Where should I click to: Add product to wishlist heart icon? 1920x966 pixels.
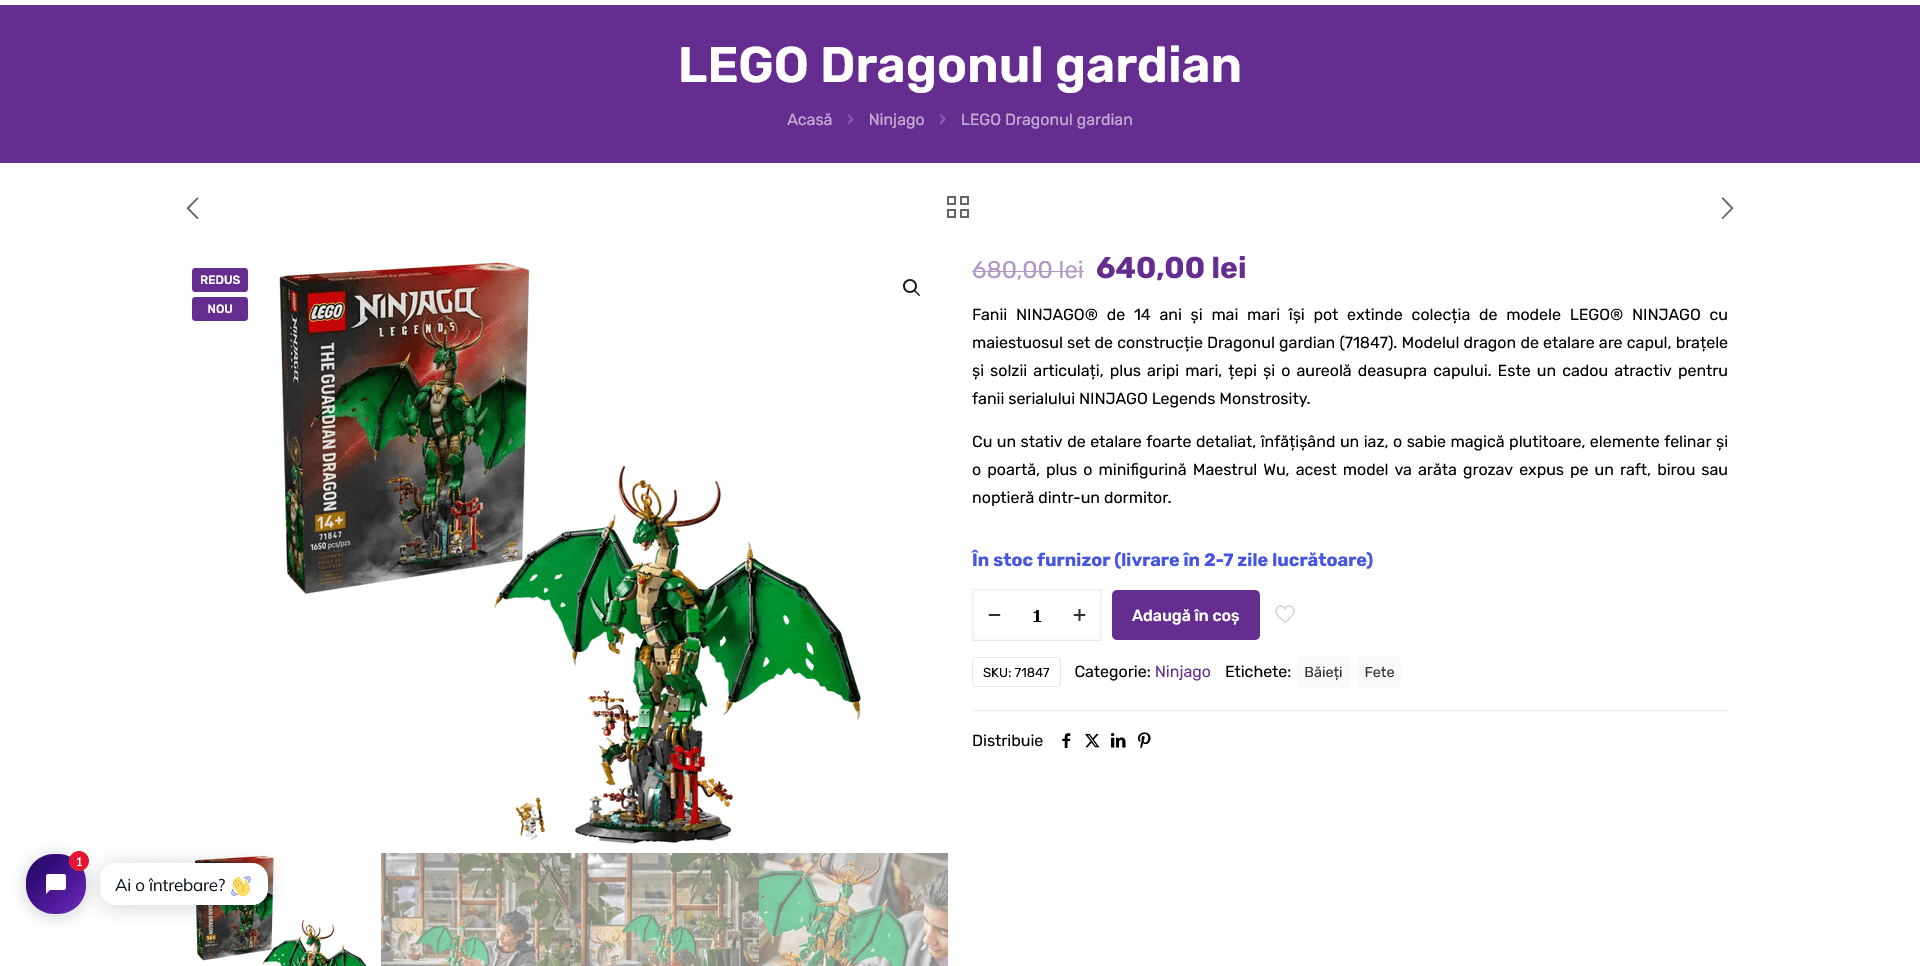click(1285, 614)
